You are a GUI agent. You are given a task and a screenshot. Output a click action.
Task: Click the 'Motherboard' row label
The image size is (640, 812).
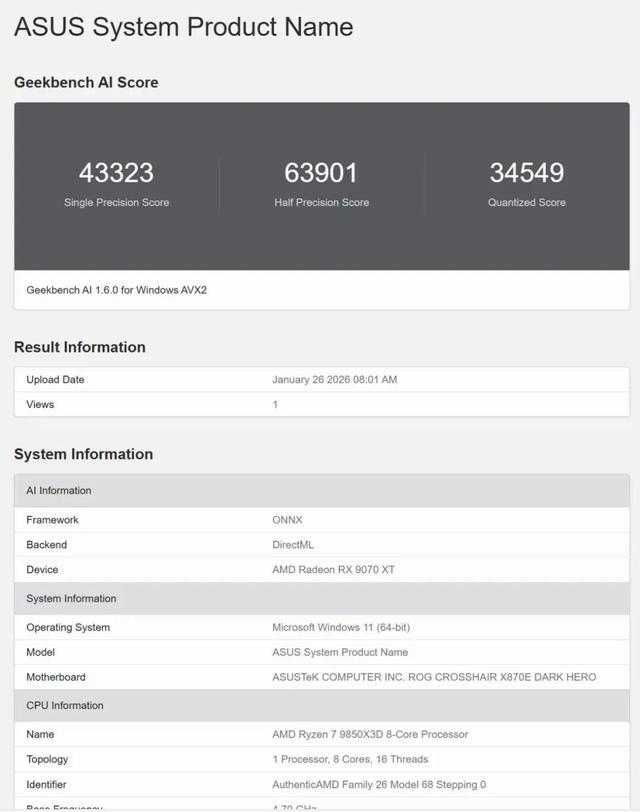56,677
